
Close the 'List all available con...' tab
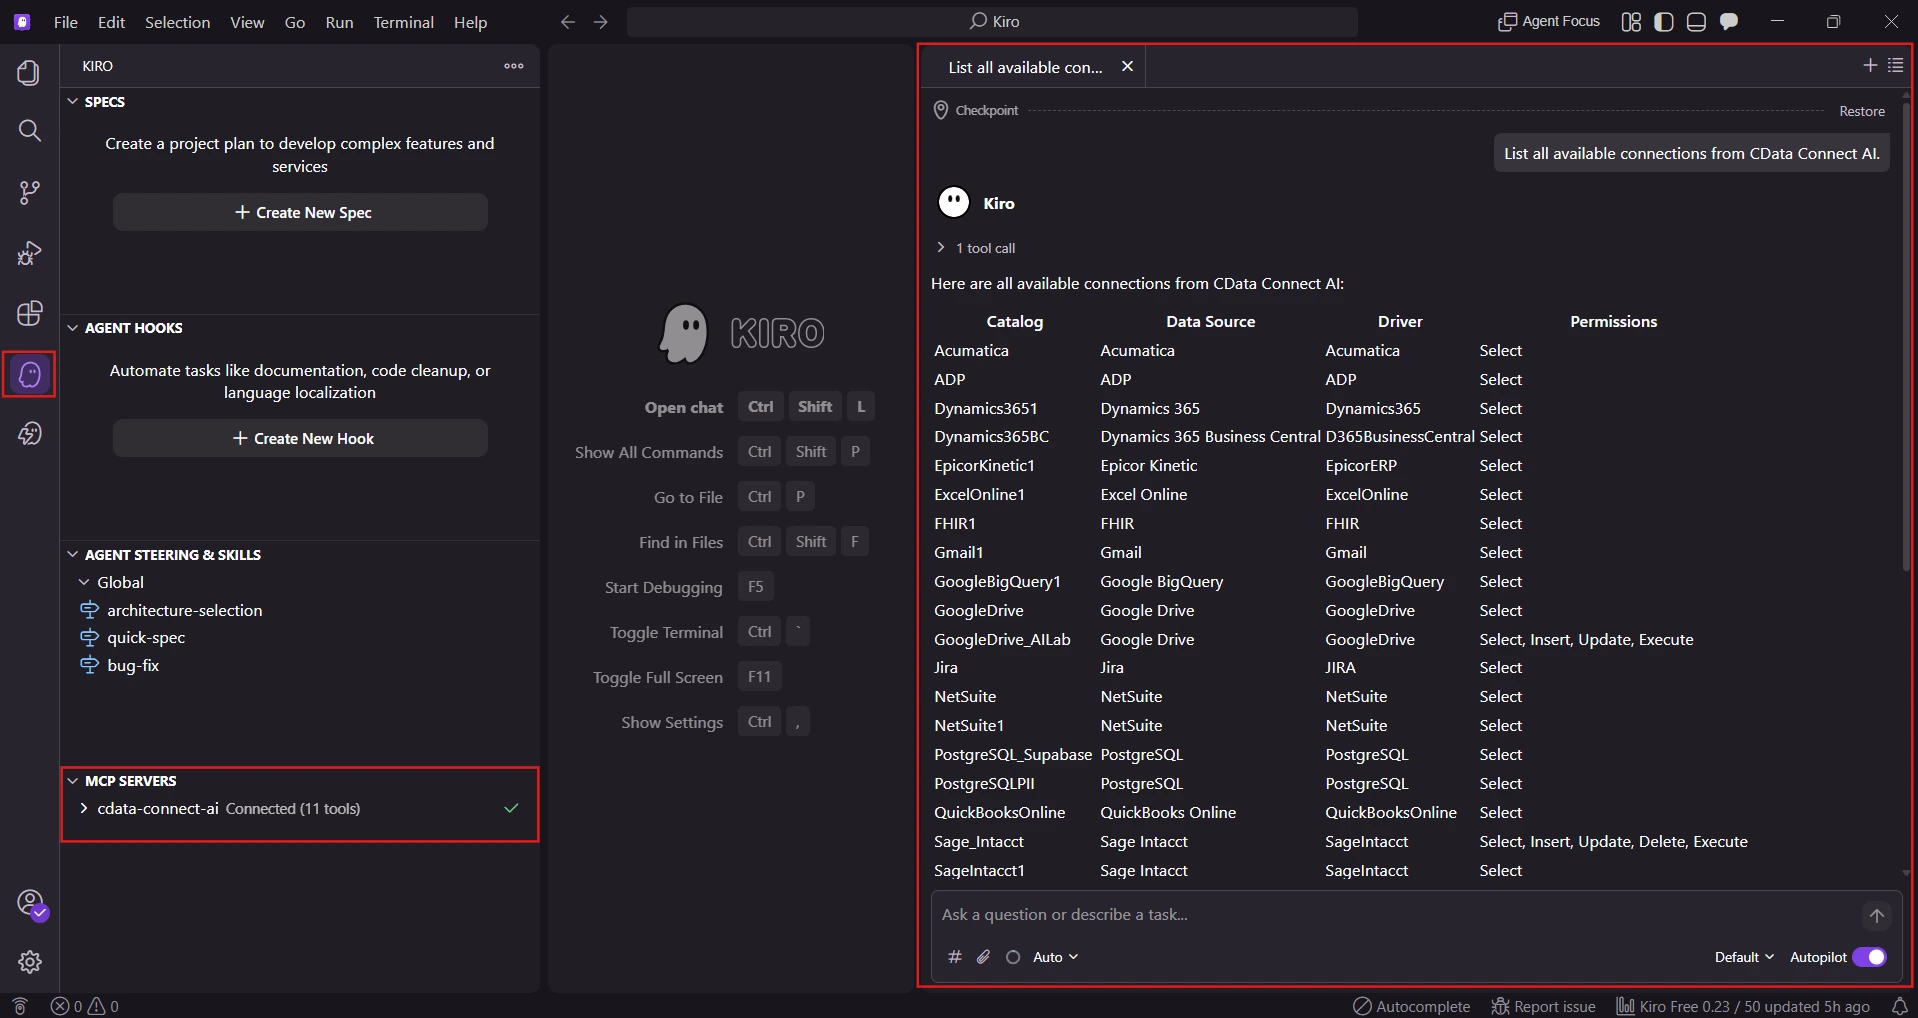(1127, 66)
